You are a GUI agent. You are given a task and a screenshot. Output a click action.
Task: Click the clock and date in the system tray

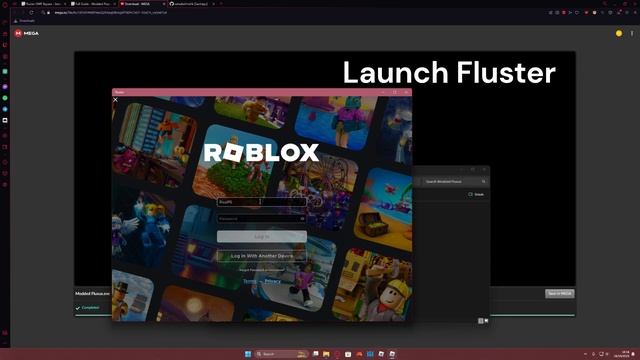coord(622,354)
